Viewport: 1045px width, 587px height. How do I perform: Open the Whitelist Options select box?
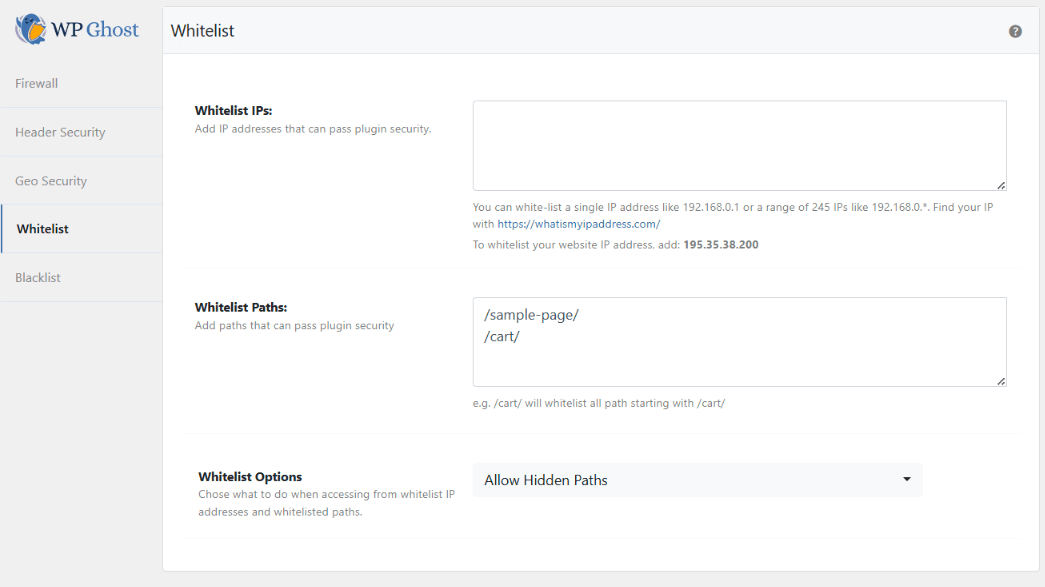tap(696, 480)
